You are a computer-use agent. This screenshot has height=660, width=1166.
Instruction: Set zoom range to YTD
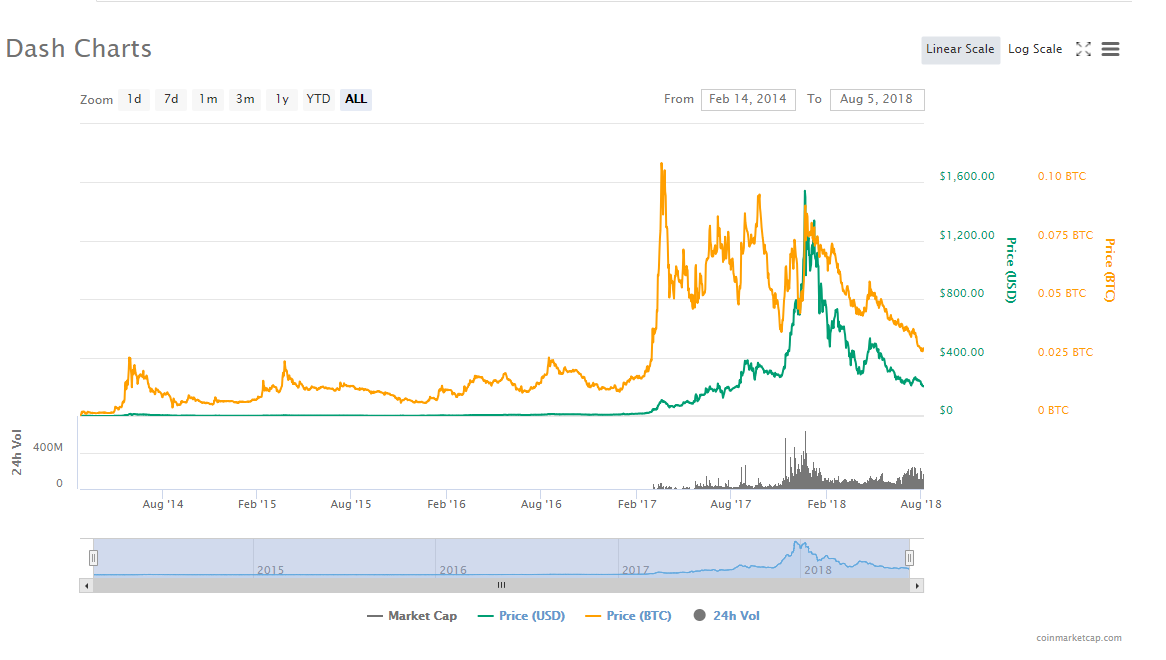pyautogui.click(x=318, y=99)
